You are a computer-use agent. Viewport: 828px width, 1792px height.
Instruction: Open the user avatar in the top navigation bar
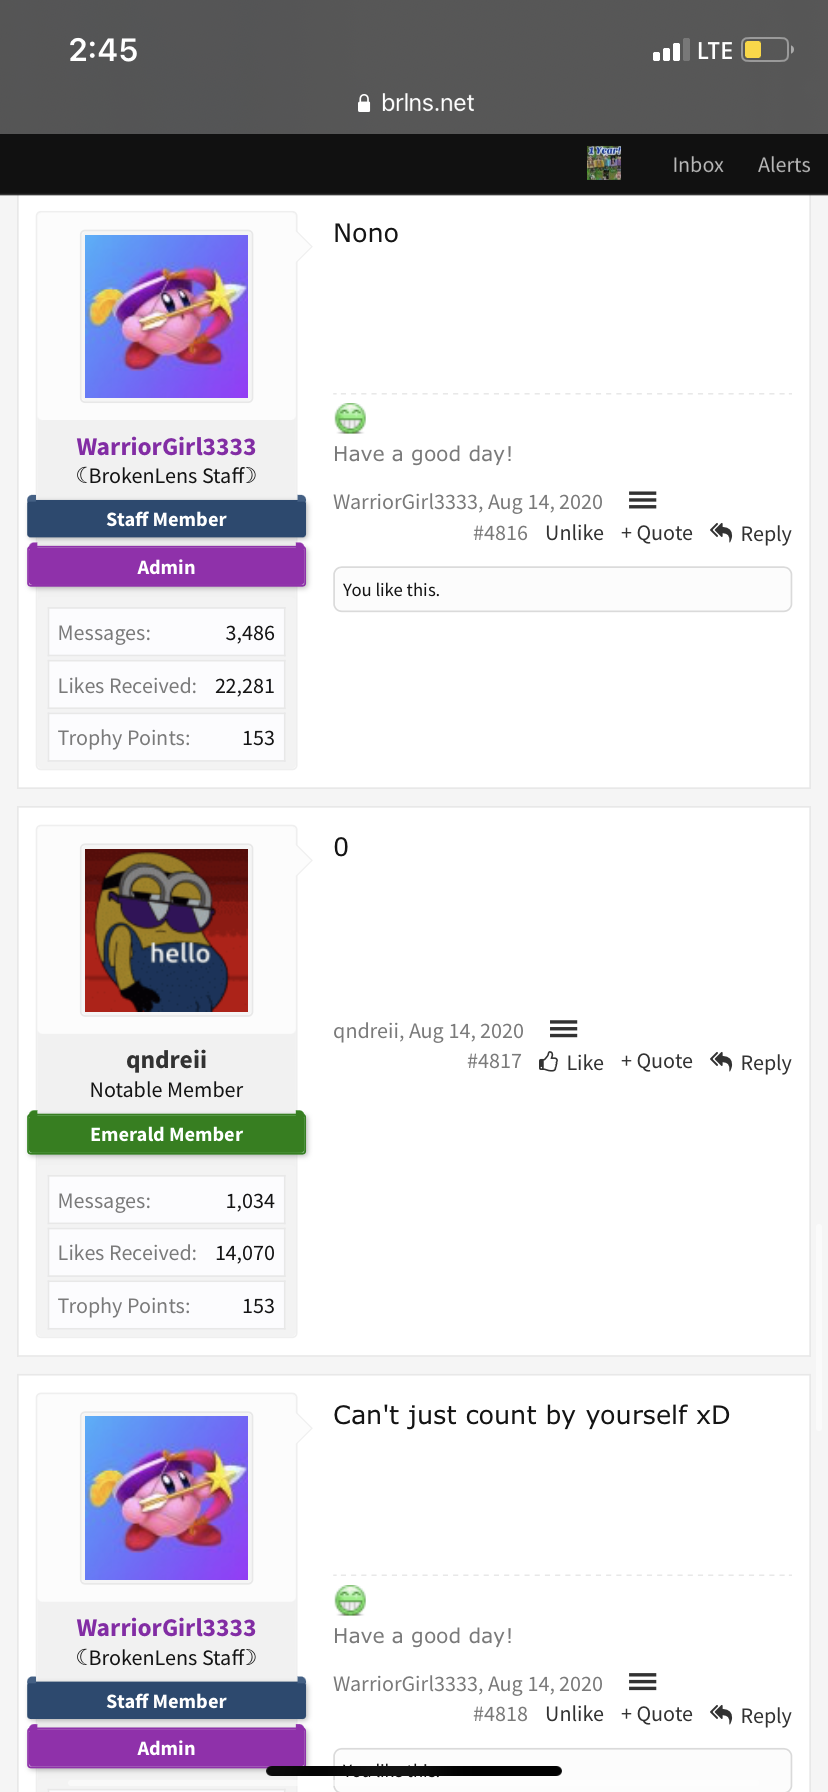(604, 163)
